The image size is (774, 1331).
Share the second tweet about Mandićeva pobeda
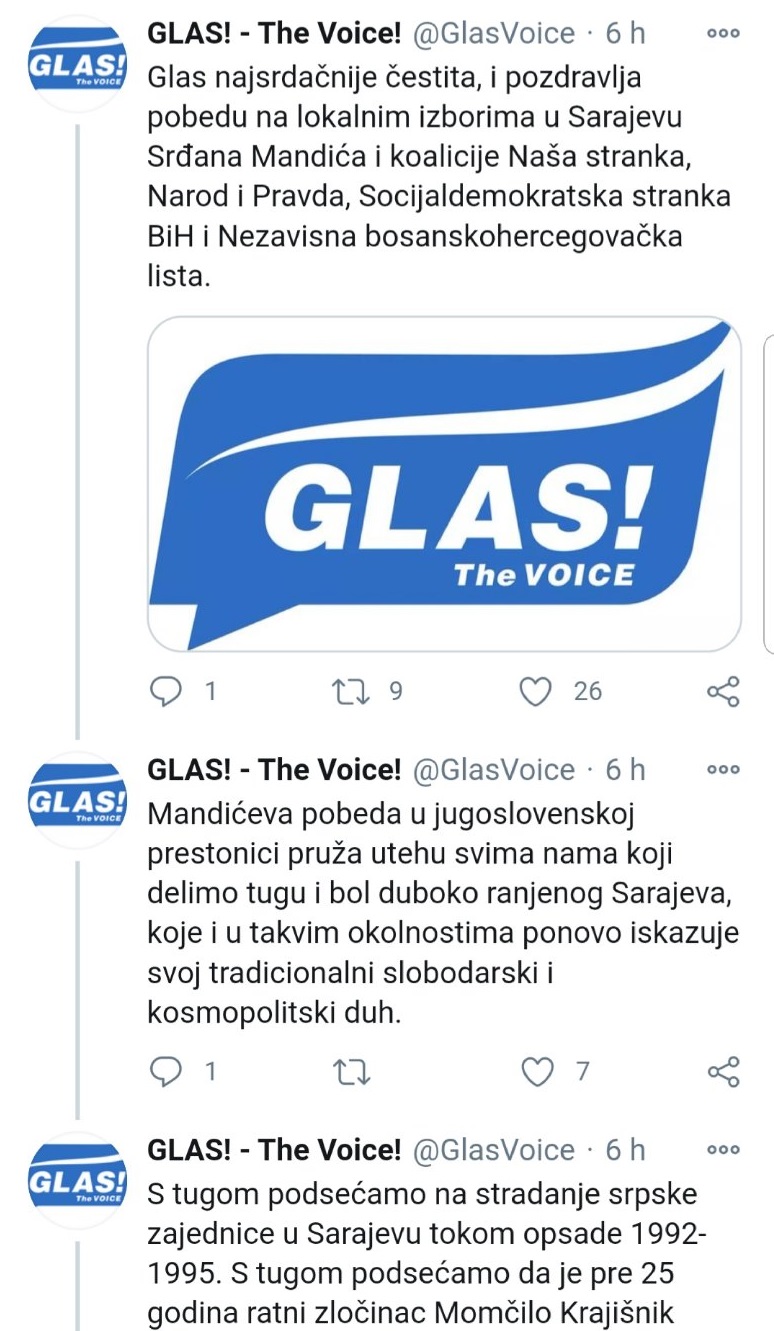723,1072
